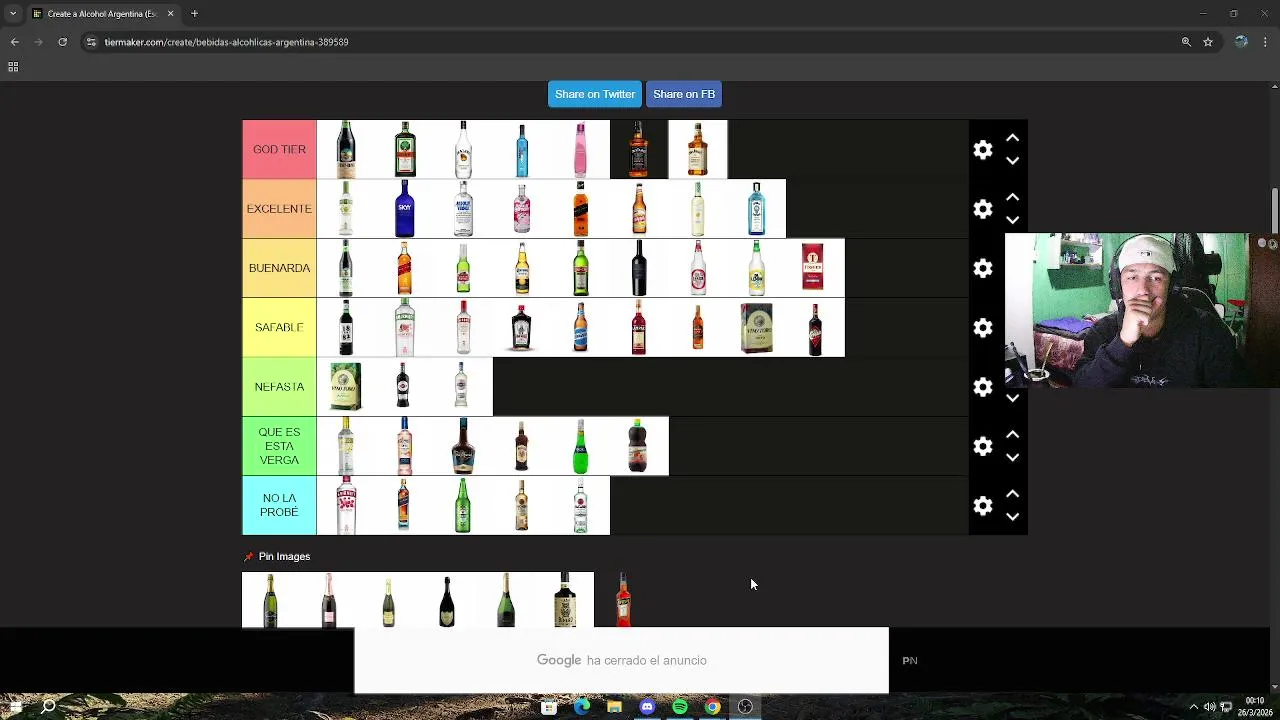Pick the wine carton in NEFASTA row
The height and width of the screenshot is (720, 1280).
345,387
